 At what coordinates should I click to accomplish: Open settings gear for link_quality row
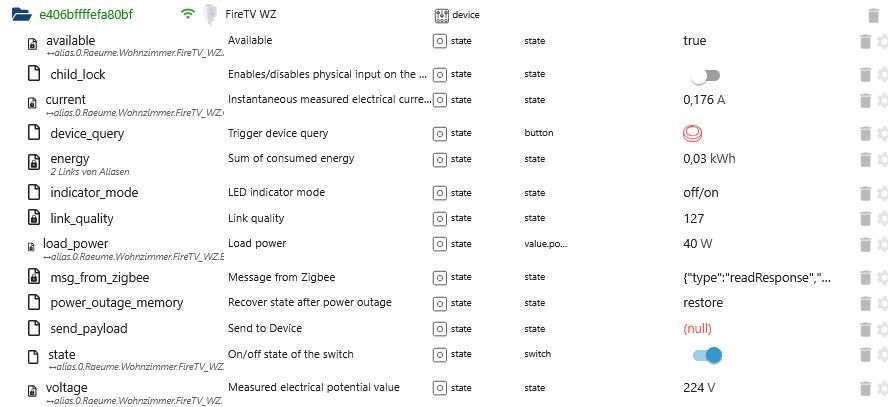click(x=882, y=219)
